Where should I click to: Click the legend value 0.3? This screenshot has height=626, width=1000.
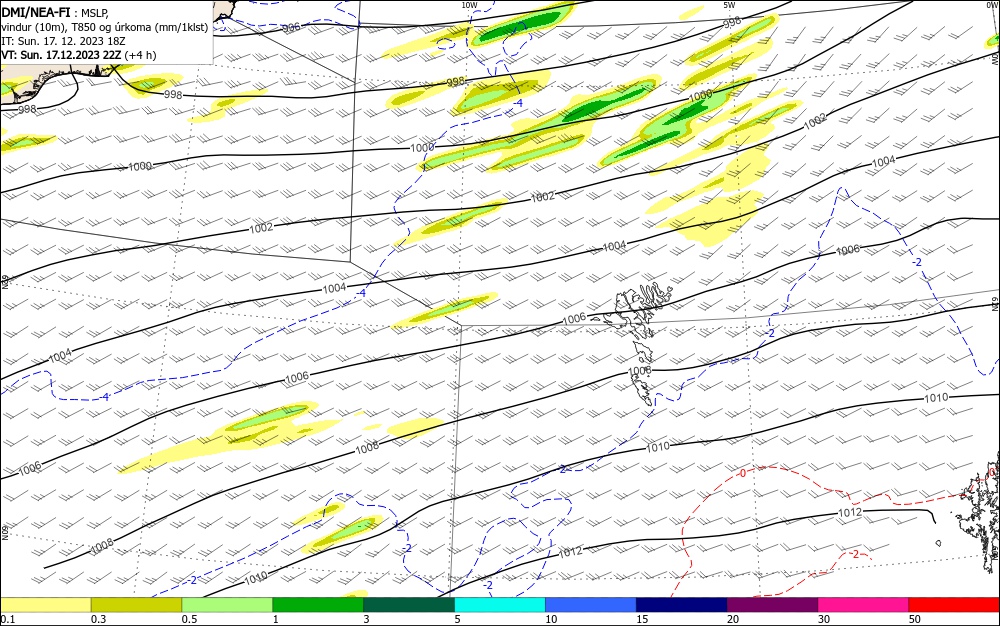point(98,619)
